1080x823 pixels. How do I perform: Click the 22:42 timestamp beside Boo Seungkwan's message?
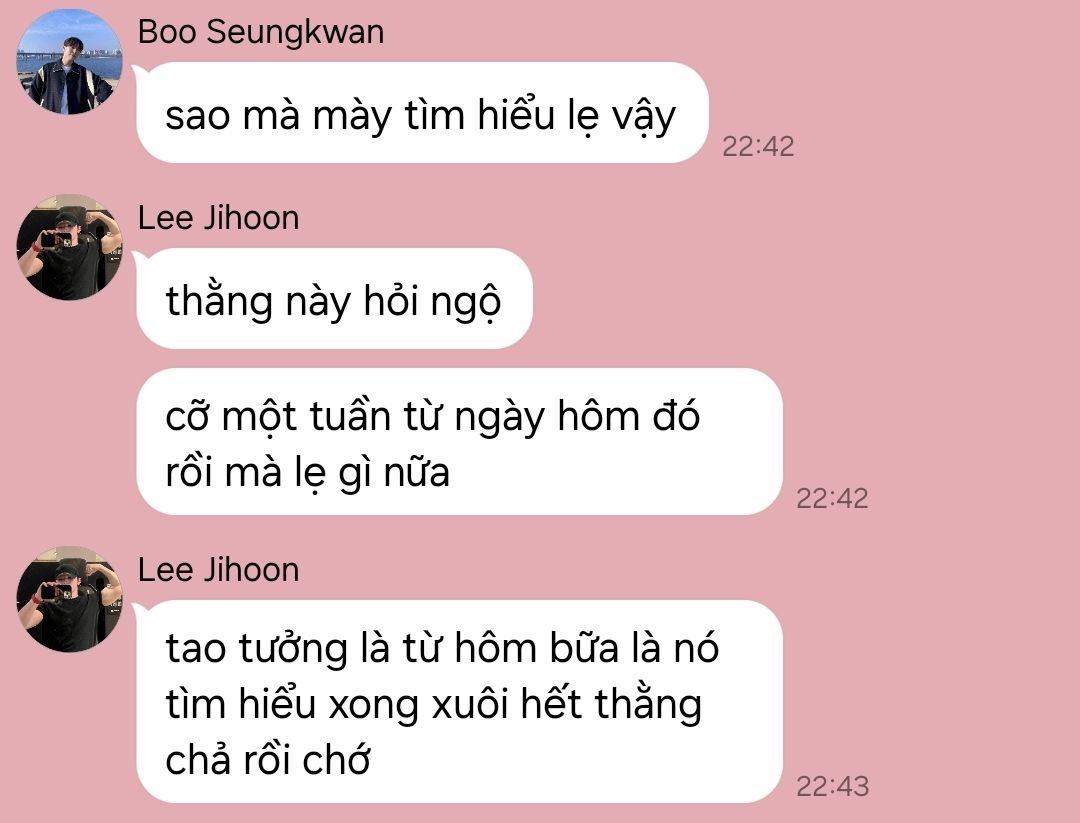(758, 146)
